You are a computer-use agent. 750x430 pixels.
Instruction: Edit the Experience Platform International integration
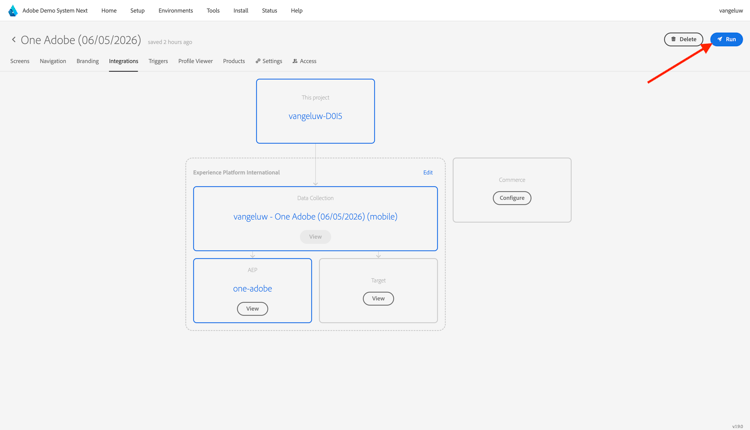tap(428, 173)
